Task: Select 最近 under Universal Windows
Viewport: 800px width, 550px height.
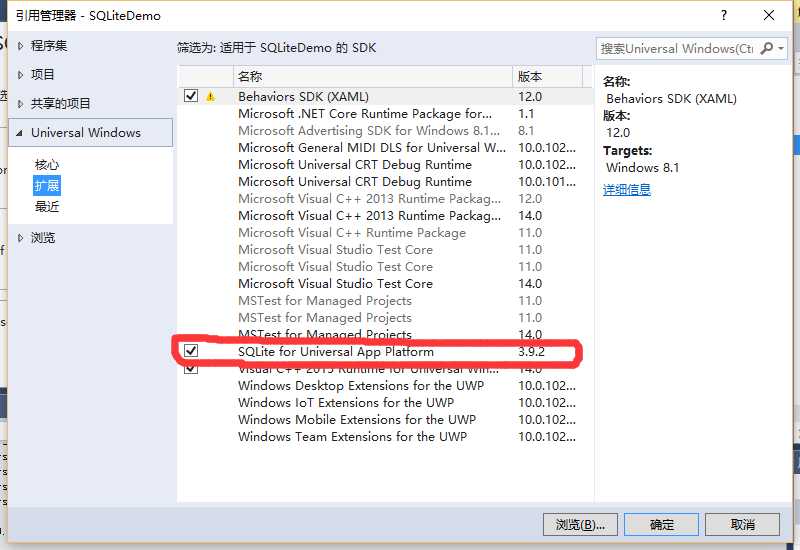Action: point(46,207)
